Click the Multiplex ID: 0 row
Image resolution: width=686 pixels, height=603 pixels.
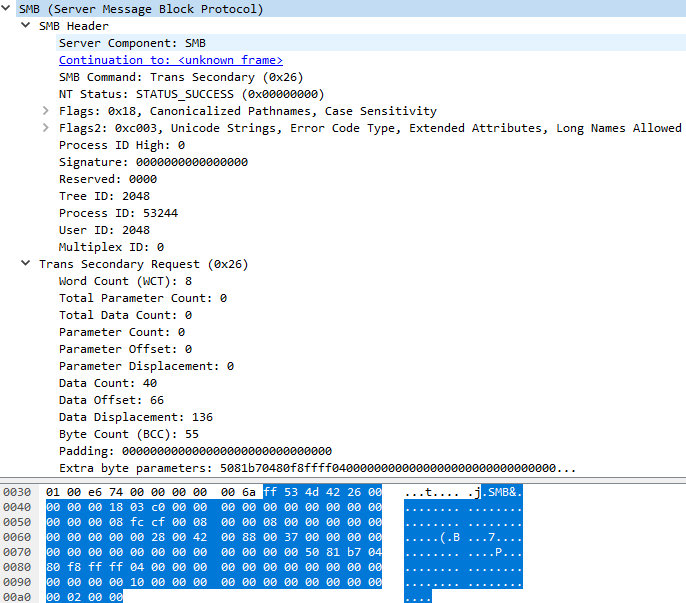pyautogui.click(x=111, y=247)
